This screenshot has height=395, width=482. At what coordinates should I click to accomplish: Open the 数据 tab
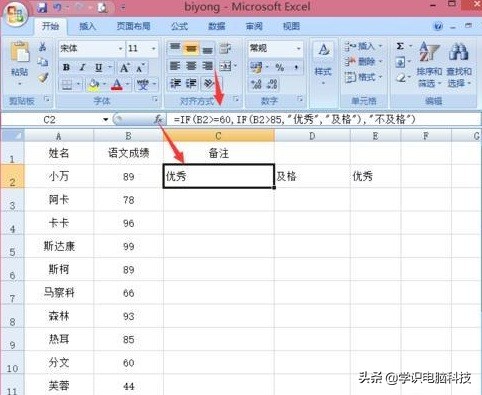[x=217, y=26]
